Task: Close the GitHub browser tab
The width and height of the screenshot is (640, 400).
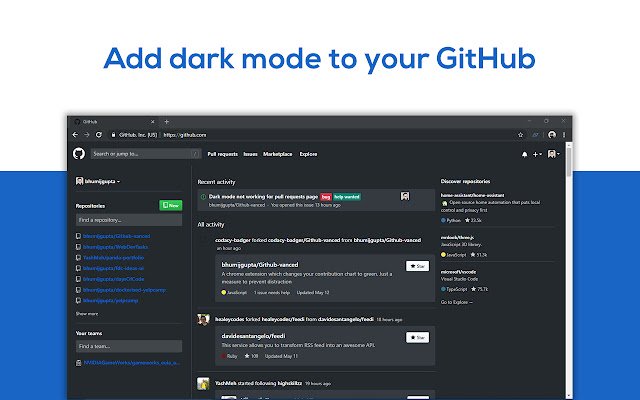Action: click(x=153, y=122)
